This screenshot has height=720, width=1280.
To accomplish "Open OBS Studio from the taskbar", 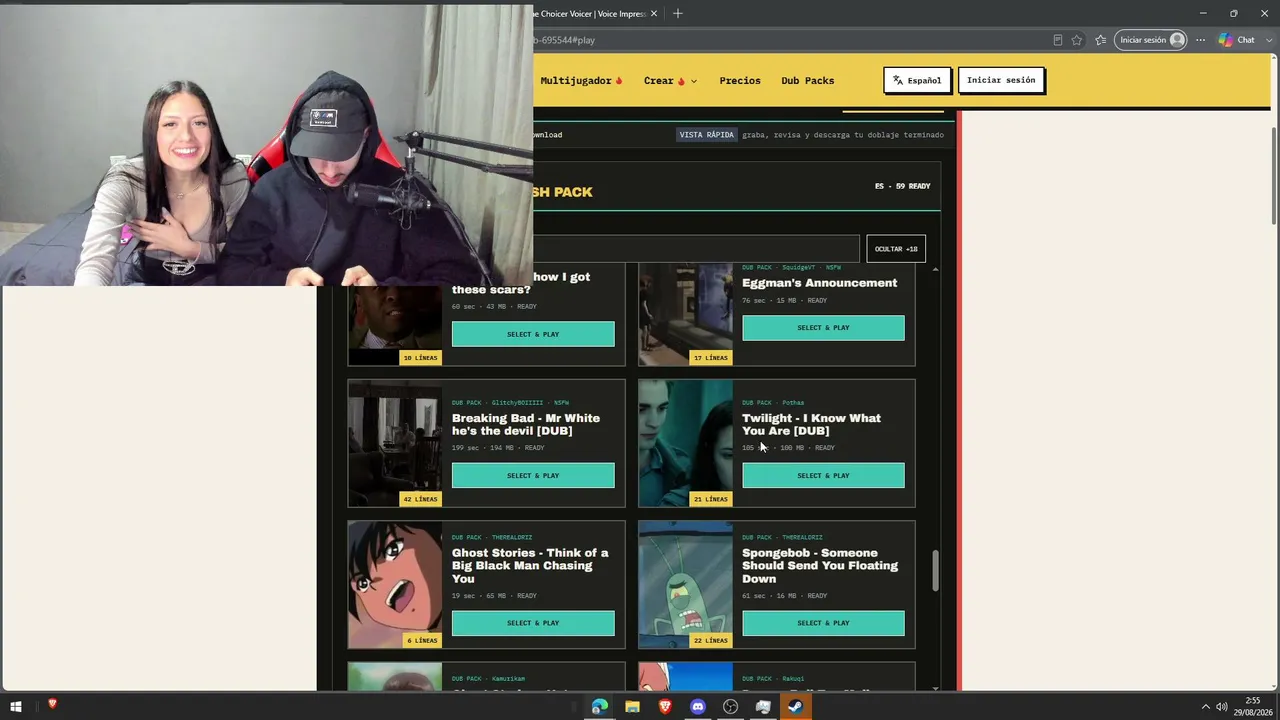I will [x=731, y=707].
